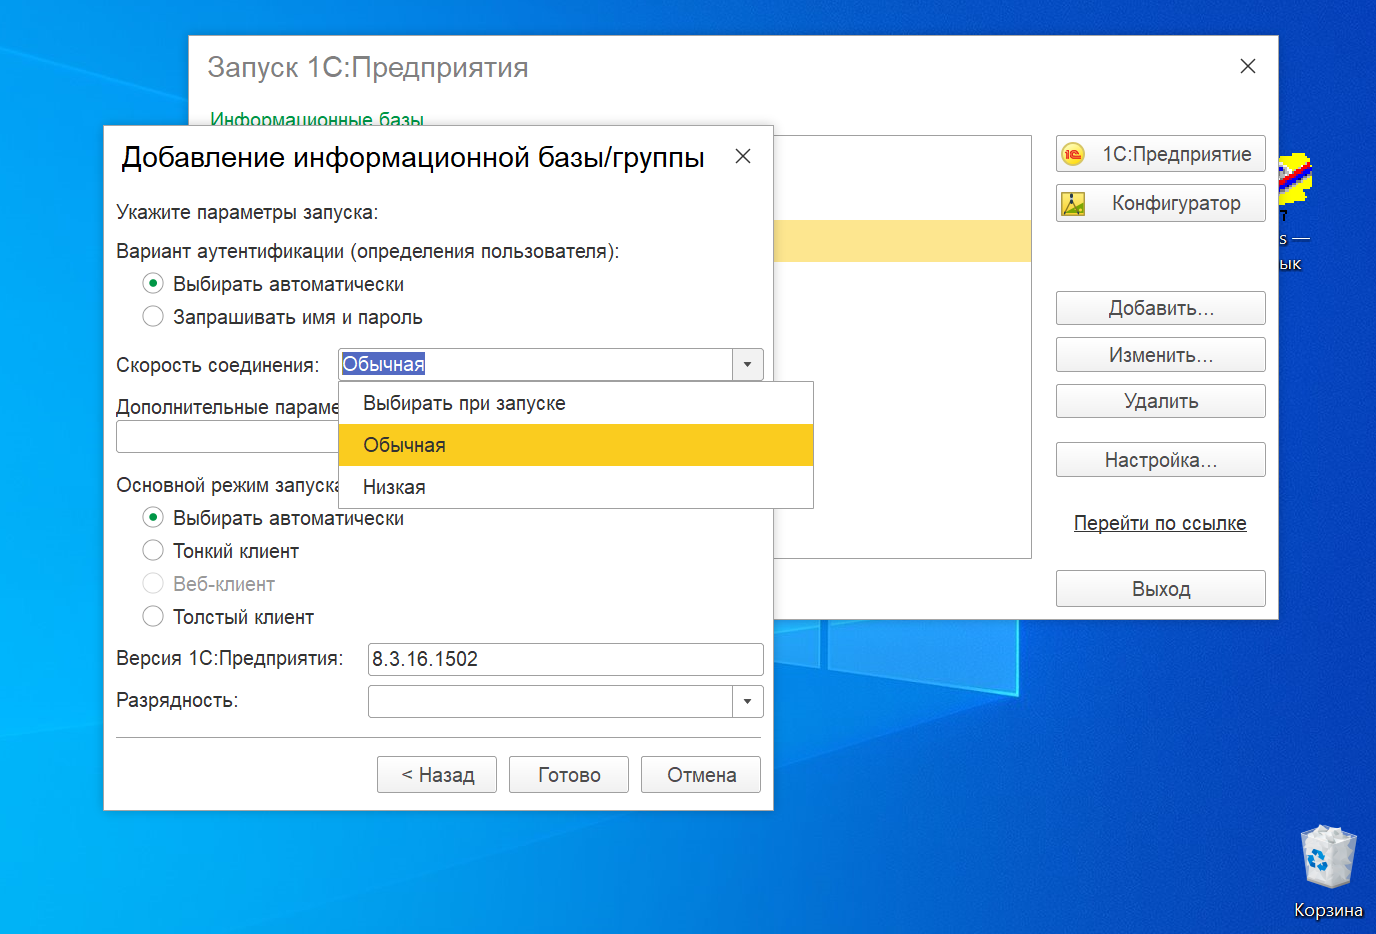Edit the Версия 1С:Предприятия field

point(566,659)
